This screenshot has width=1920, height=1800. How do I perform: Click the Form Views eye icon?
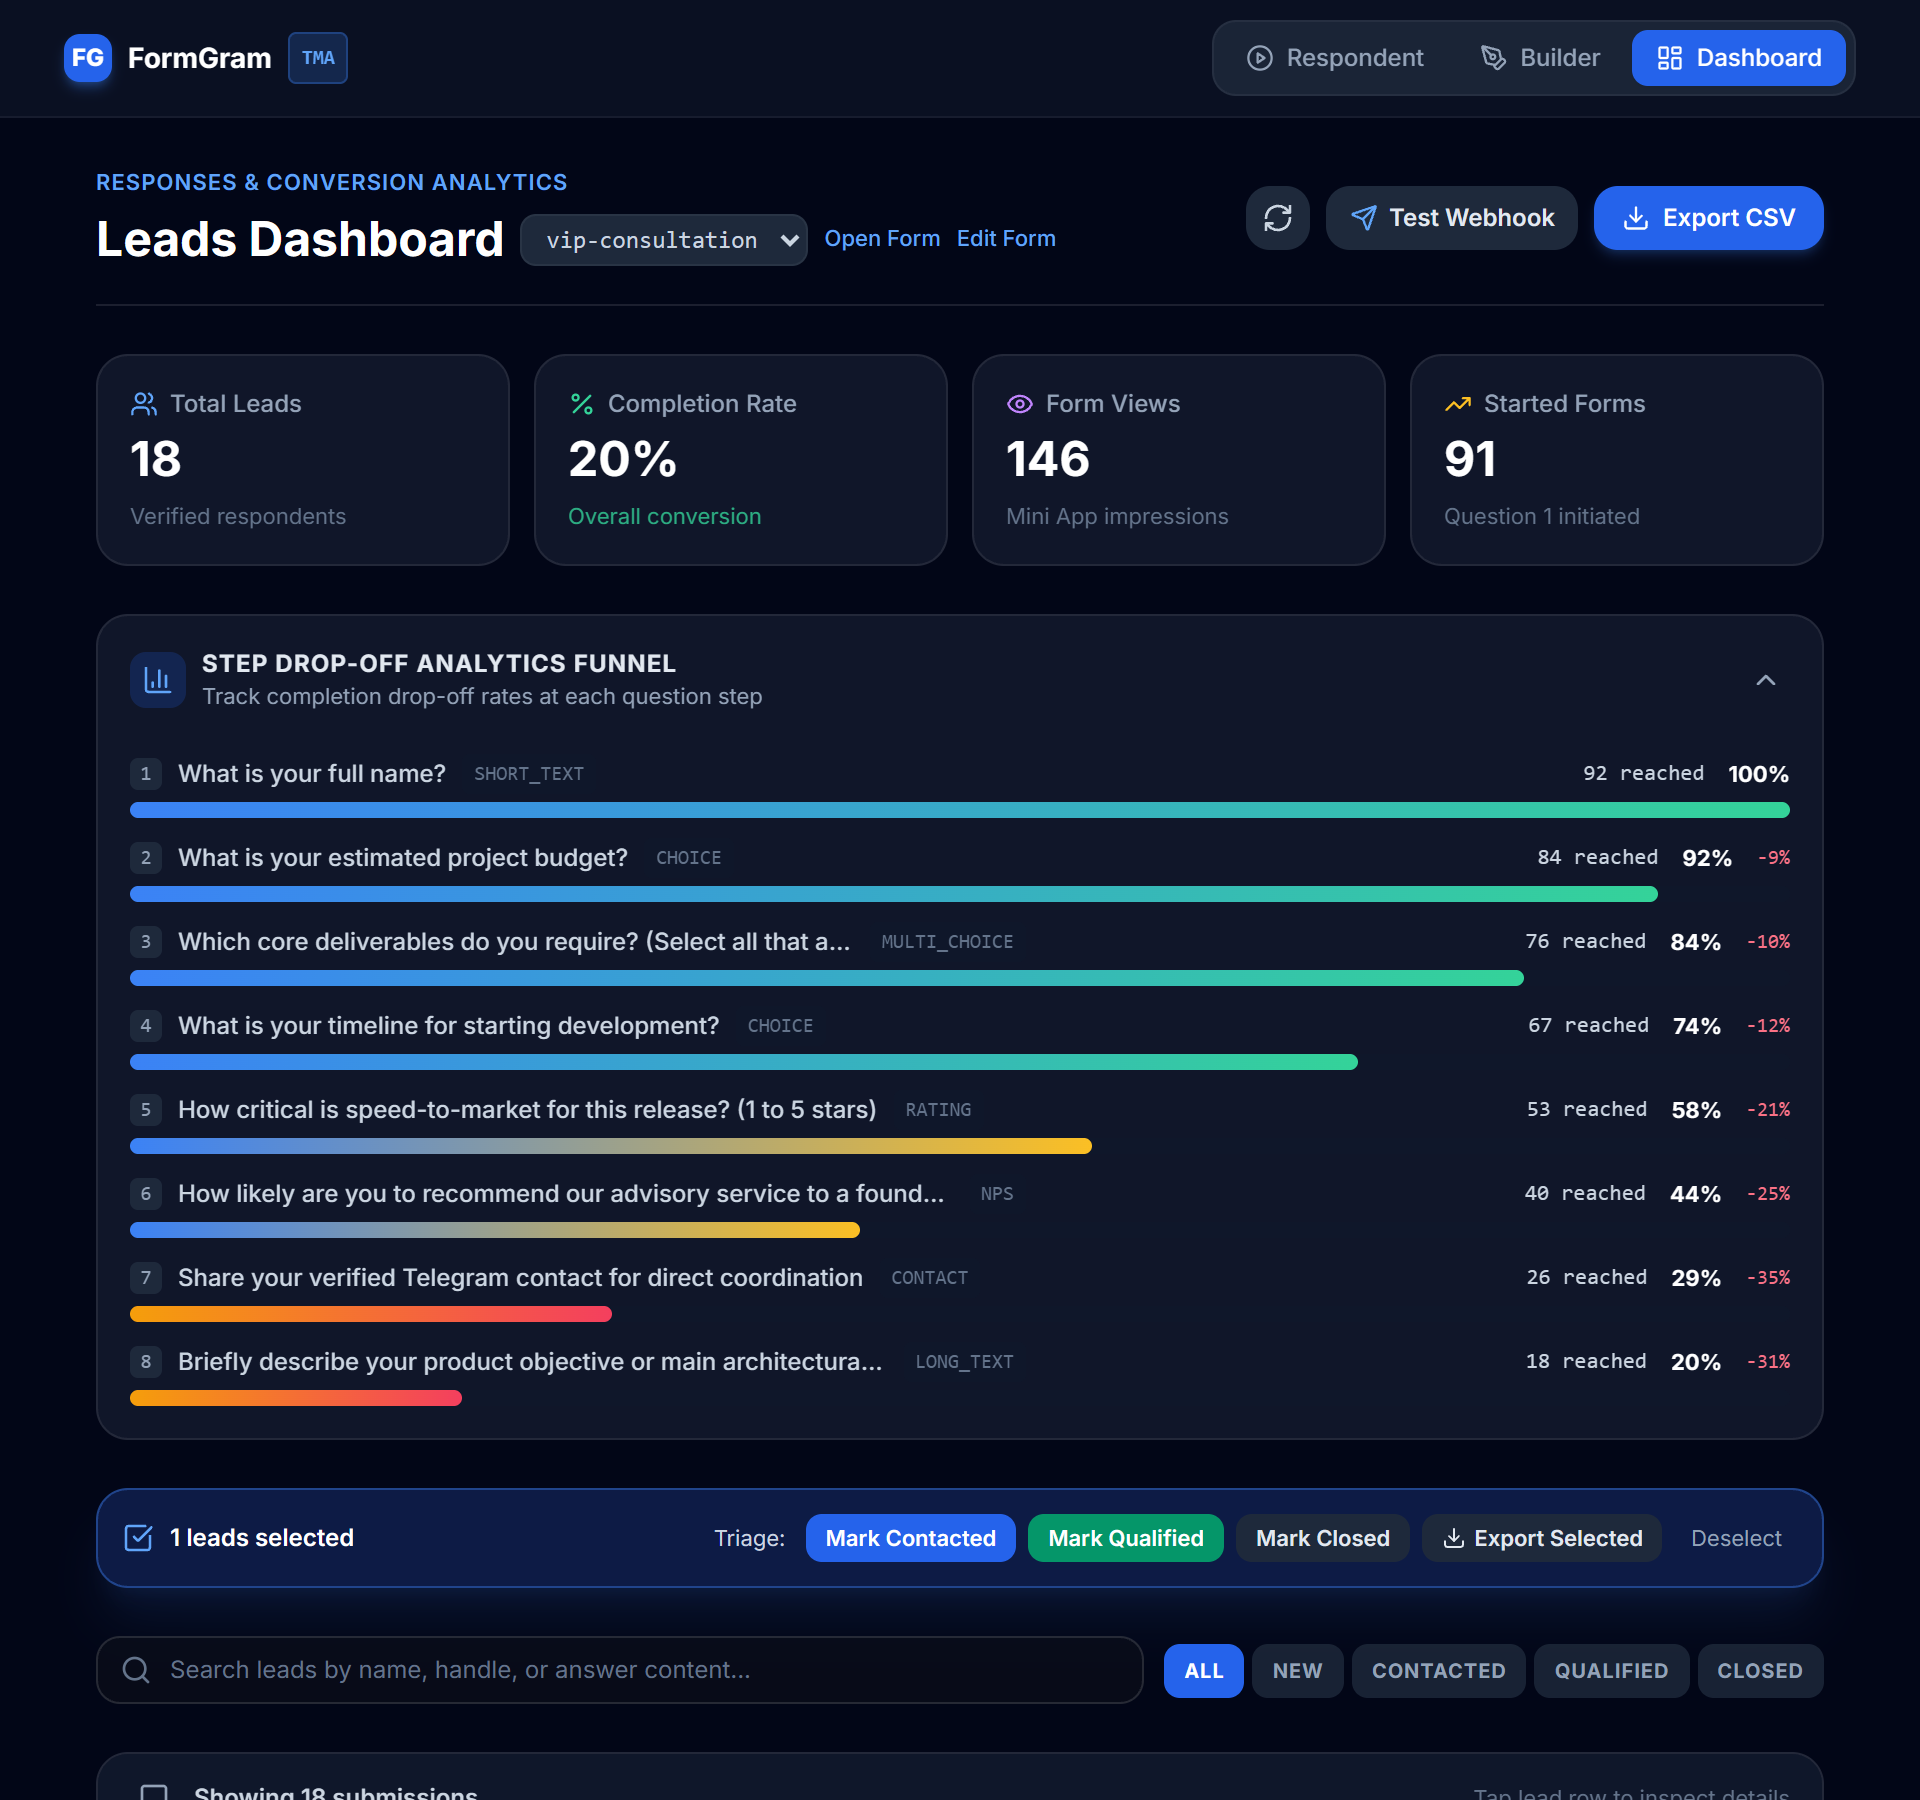pos(1020,404)
